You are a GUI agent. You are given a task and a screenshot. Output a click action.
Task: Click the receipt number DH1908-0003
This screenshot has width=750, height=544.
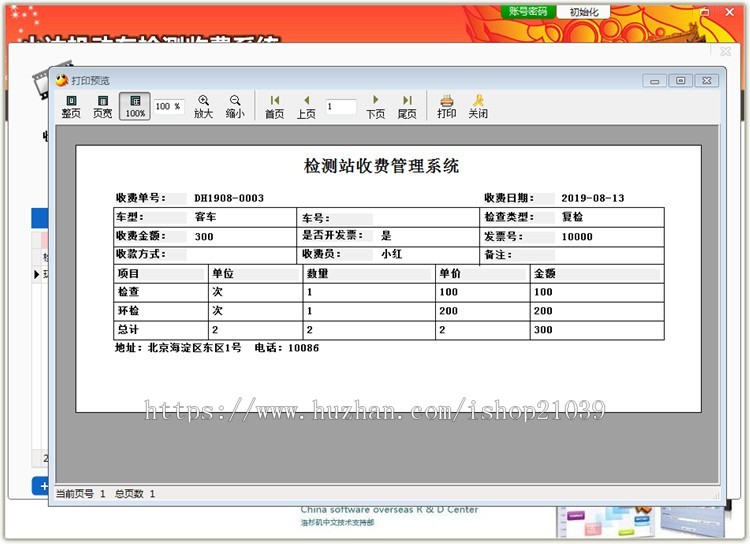pos(229,198)
